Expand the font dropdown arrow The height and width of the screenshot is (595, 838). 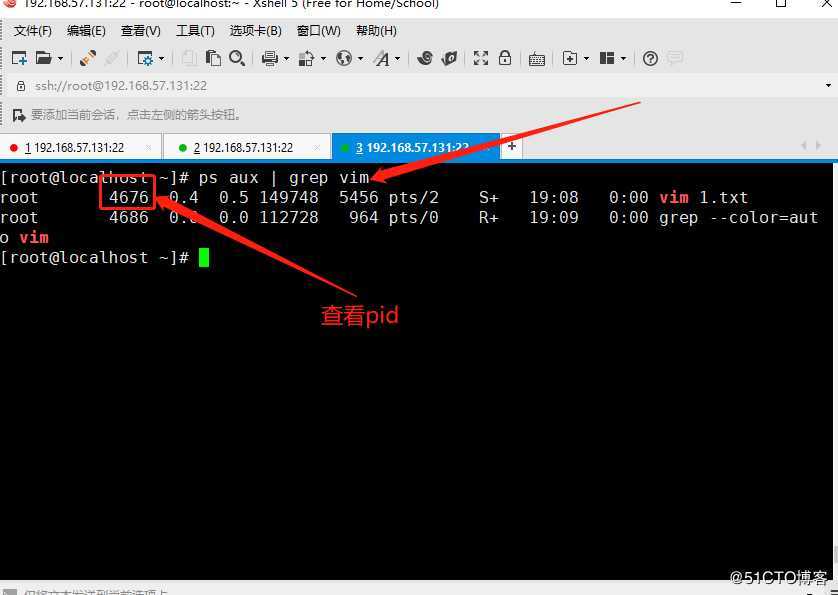pyautogui.click(x=397, y=58)
